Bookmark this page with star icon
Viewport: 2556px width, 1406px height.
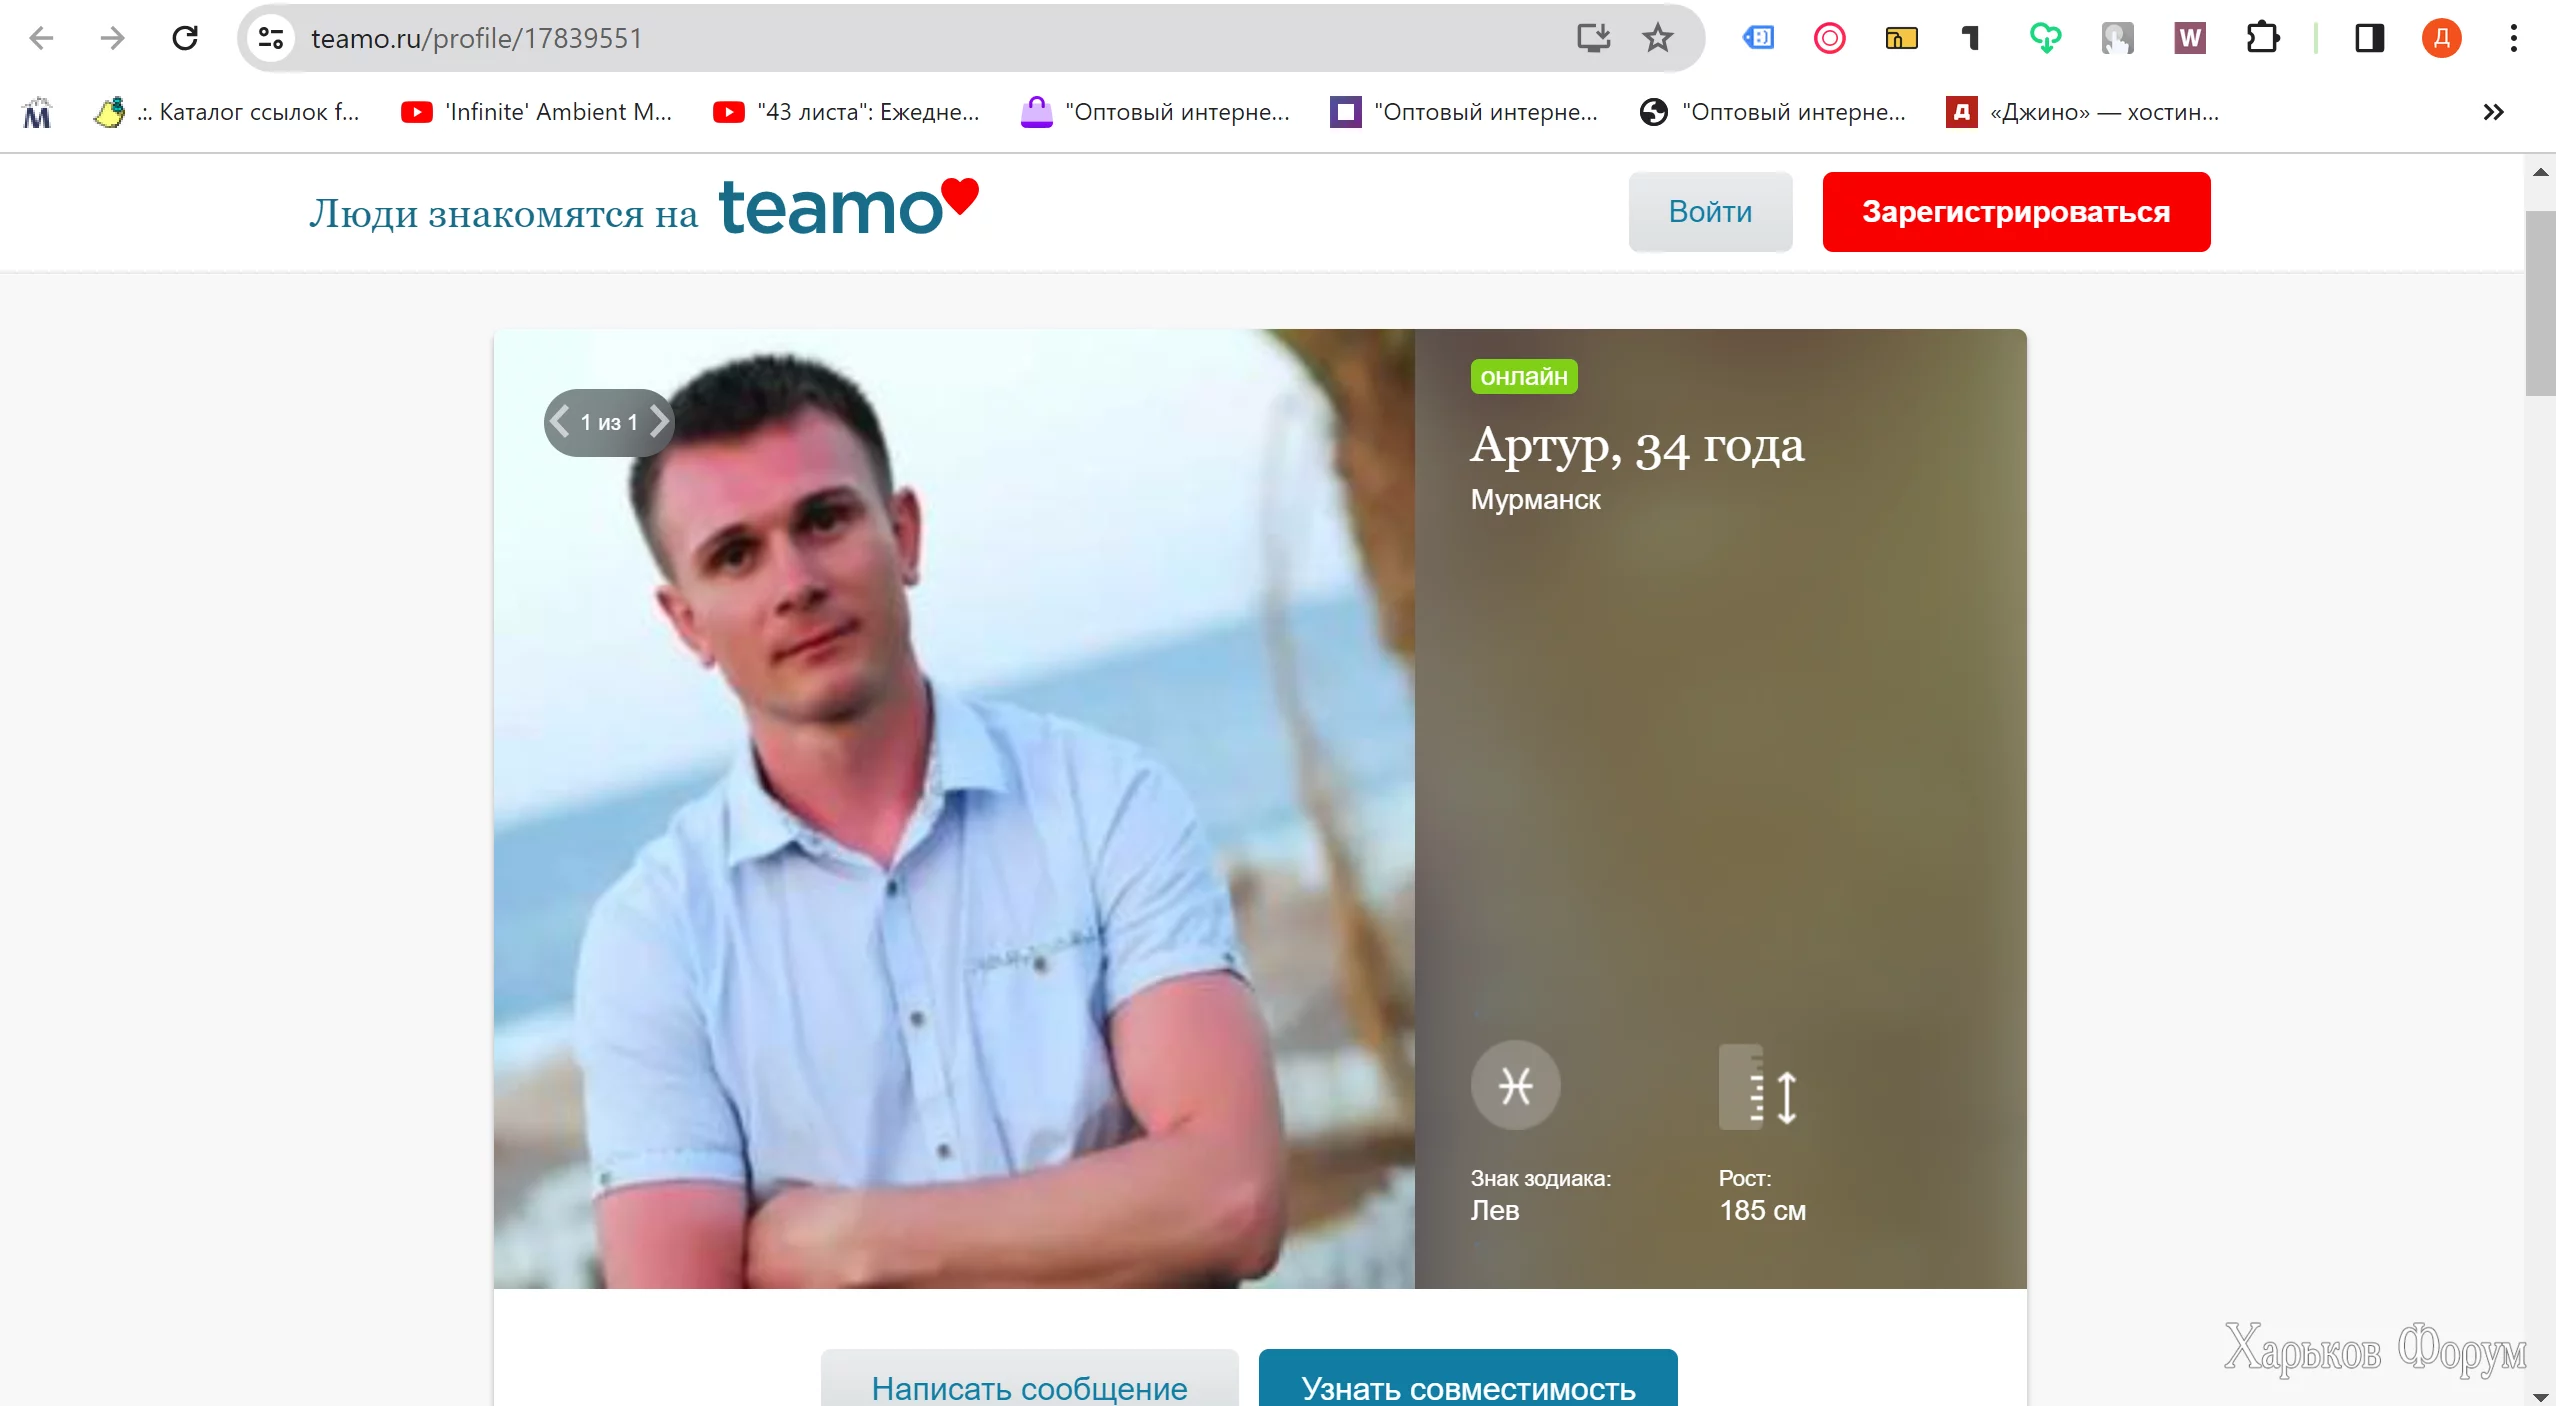1657,38
